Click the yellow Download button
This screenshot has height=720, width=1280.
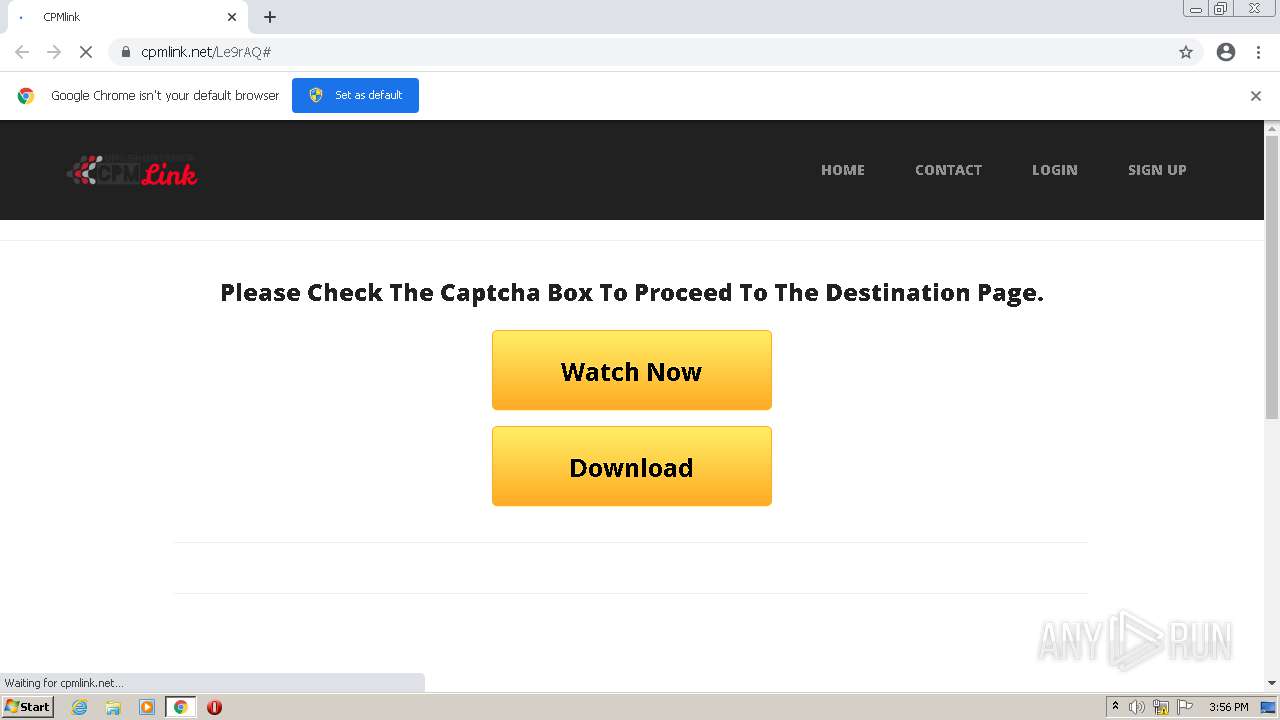coord(632,466)
